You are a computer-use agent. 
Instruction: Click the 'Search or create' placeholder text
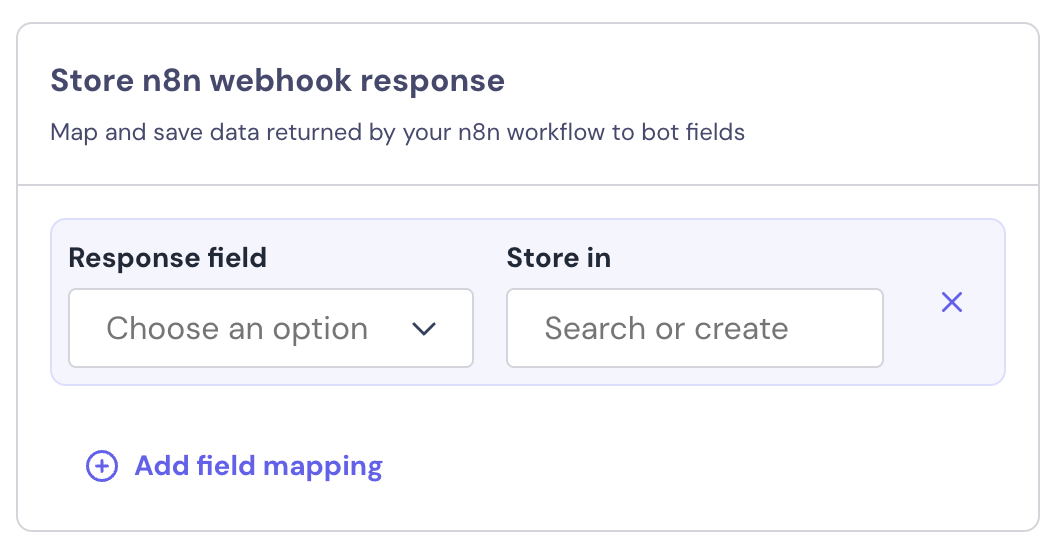click(x=666, y=329)
